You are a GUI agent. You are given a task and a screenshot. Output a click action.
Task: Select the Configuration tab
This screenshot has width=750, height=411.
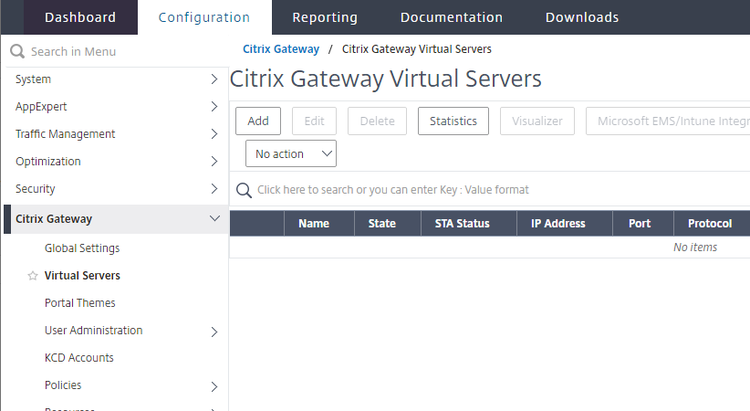point(204,17)
